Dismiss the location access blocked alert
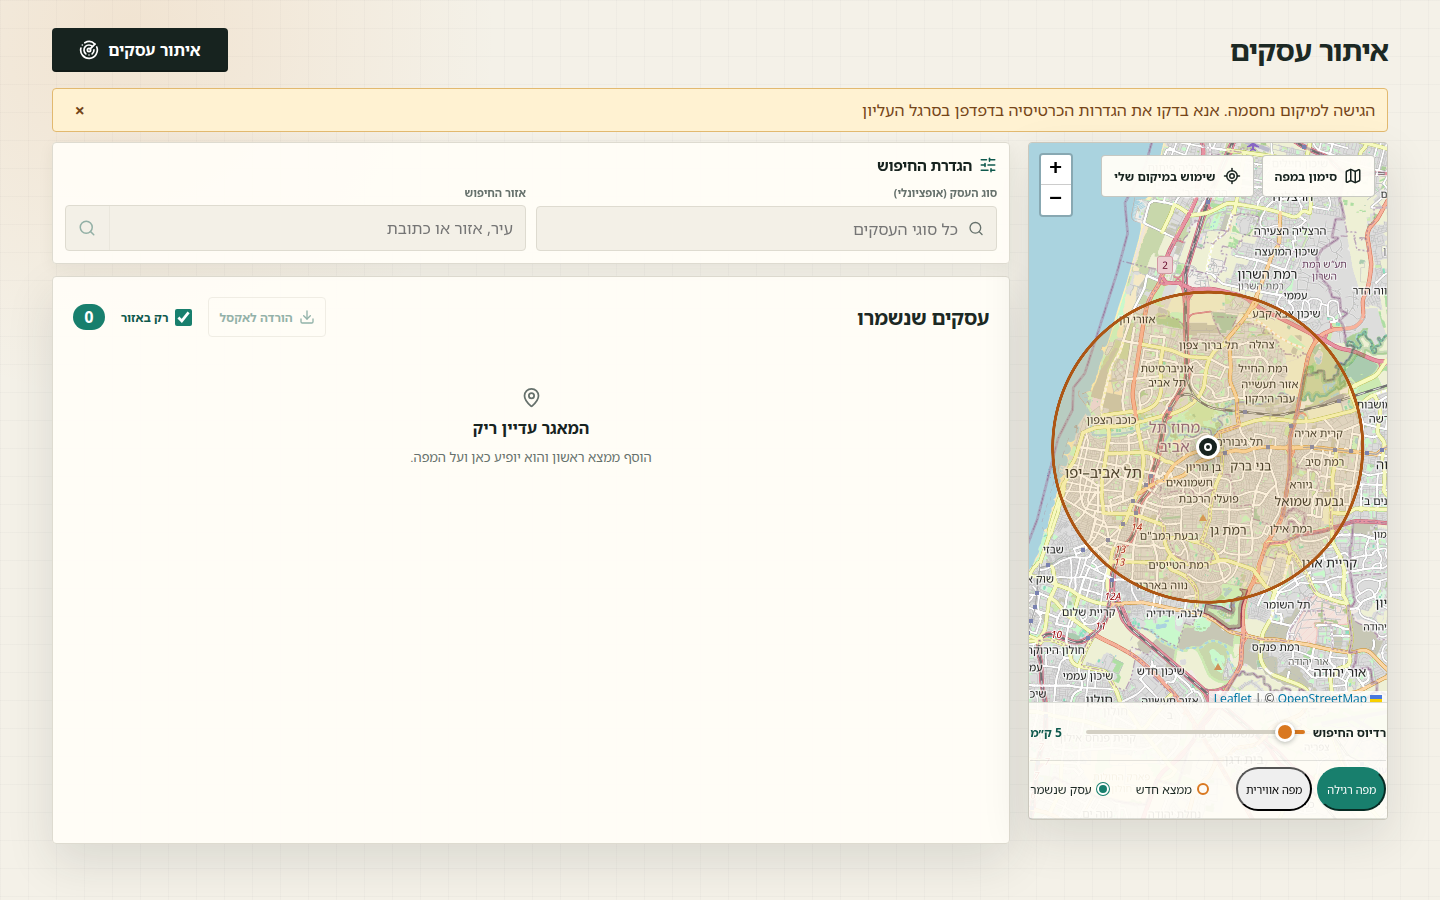The width and height of the screenshot is (1440, 900). (80, 110)
